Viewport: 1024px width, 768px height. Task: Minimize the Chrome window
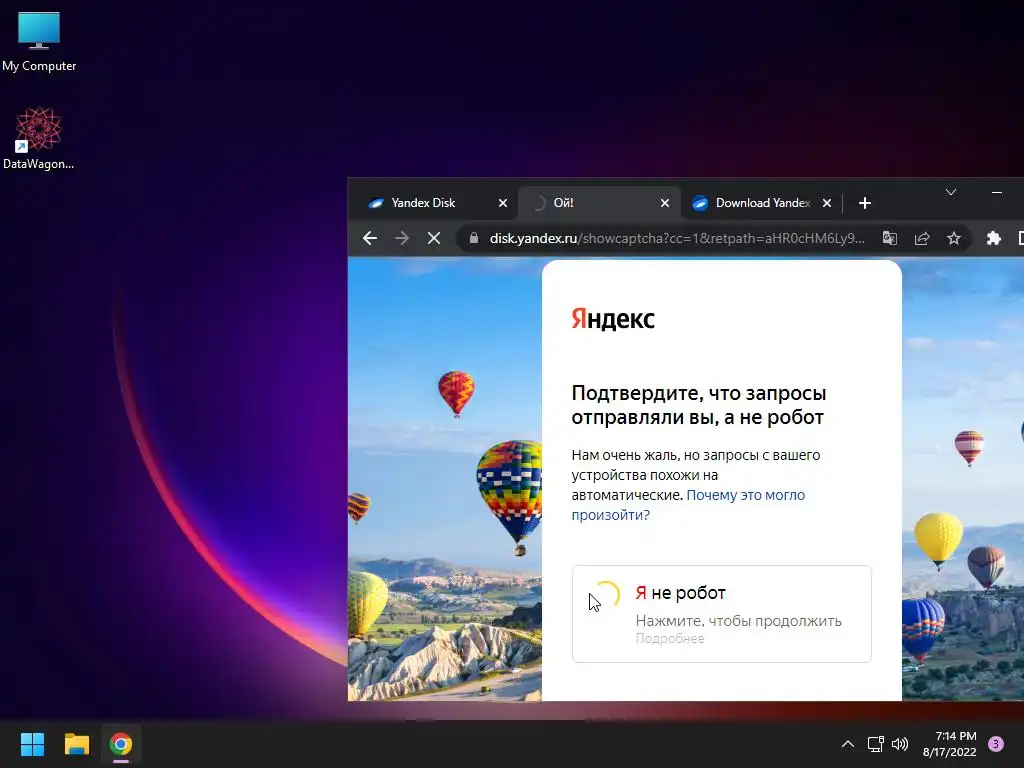(997, 192)
